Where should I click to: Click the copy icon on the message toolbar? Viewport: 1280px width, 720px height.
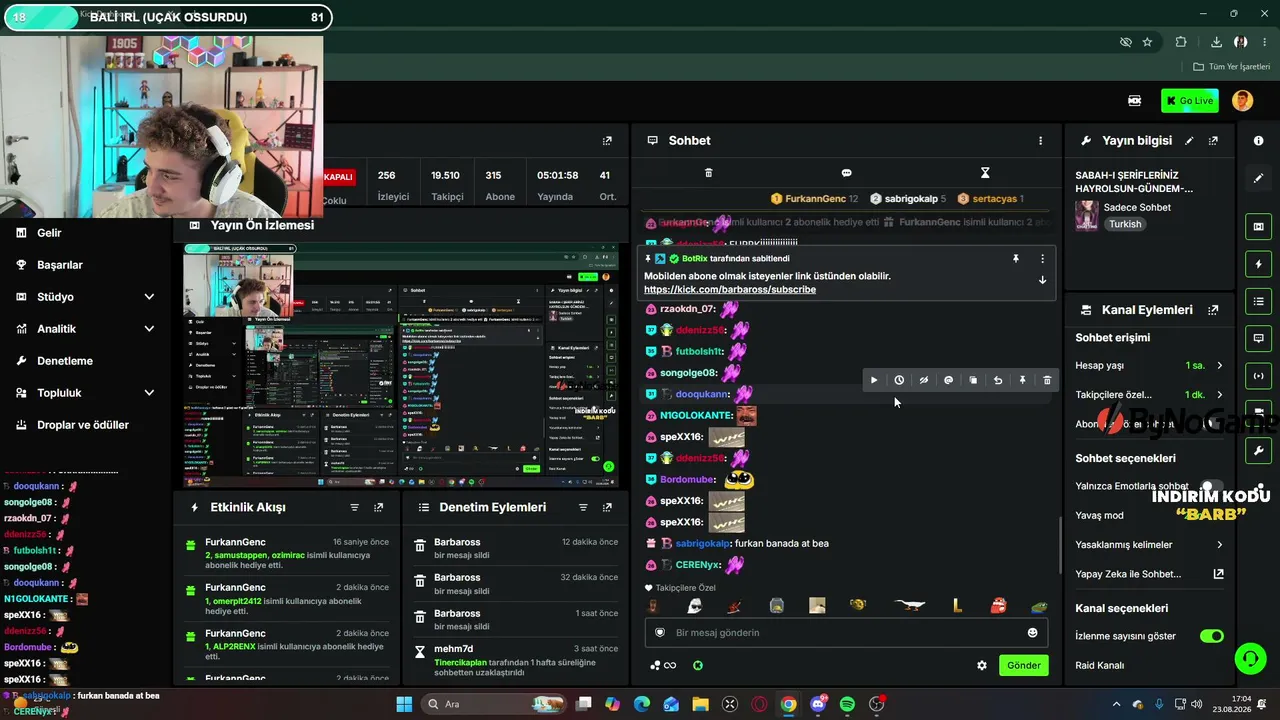click(x=973, y=380)
